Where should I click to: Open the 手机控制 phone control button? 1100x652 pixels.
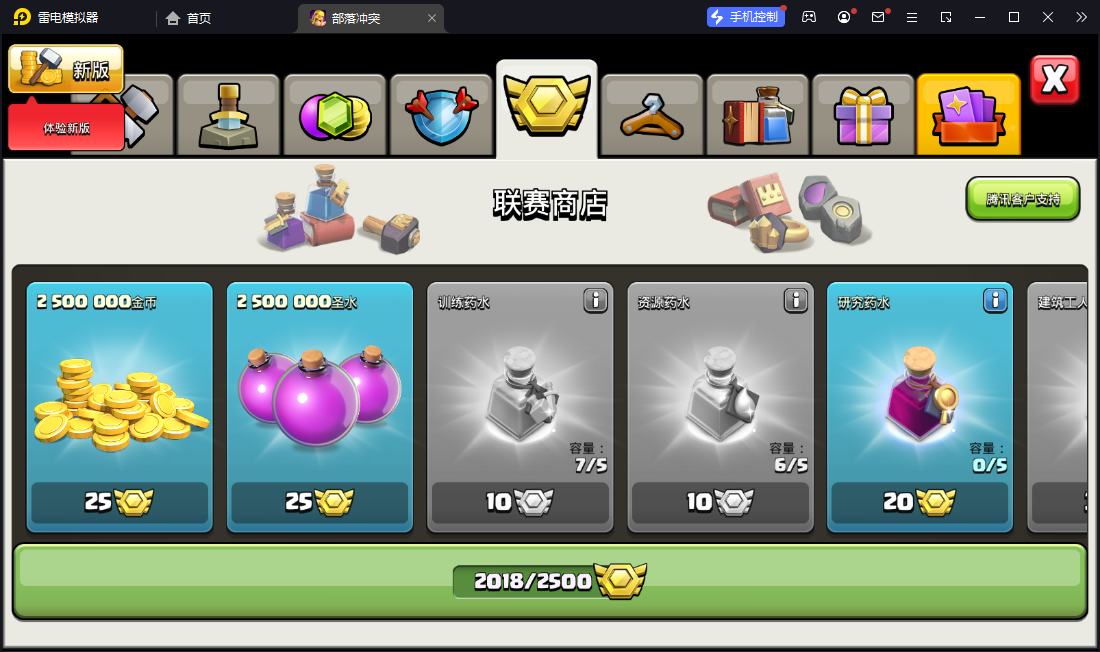pos(746,17)
